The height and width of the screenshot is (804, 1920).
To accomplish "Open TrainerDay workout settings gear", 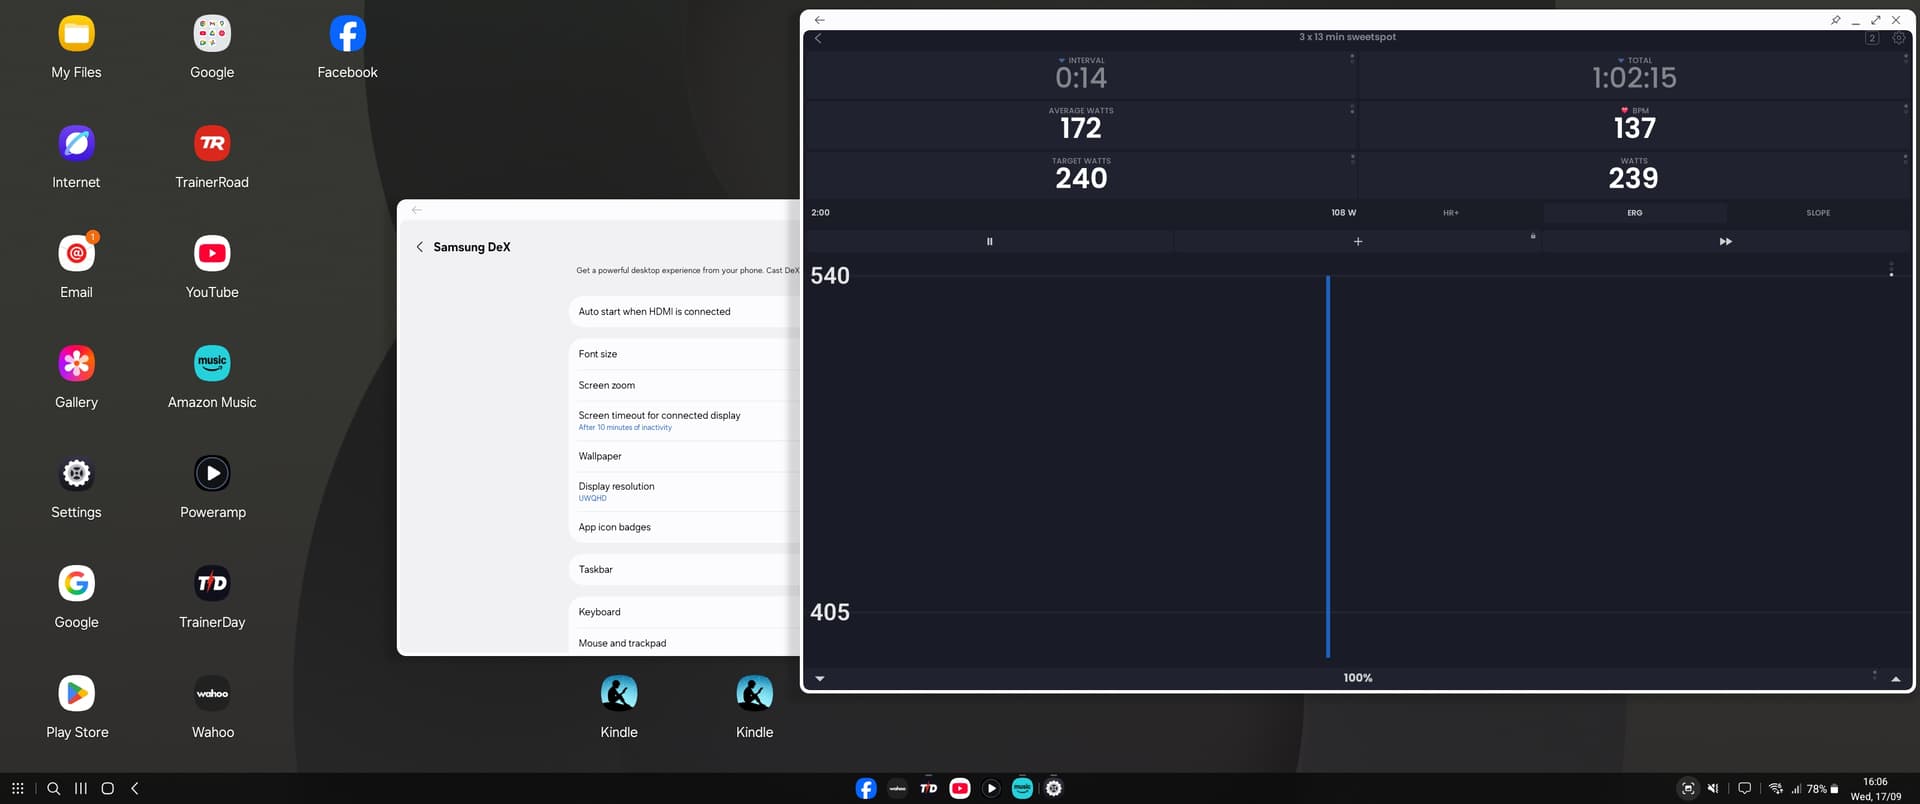I will pos(1898,38).
